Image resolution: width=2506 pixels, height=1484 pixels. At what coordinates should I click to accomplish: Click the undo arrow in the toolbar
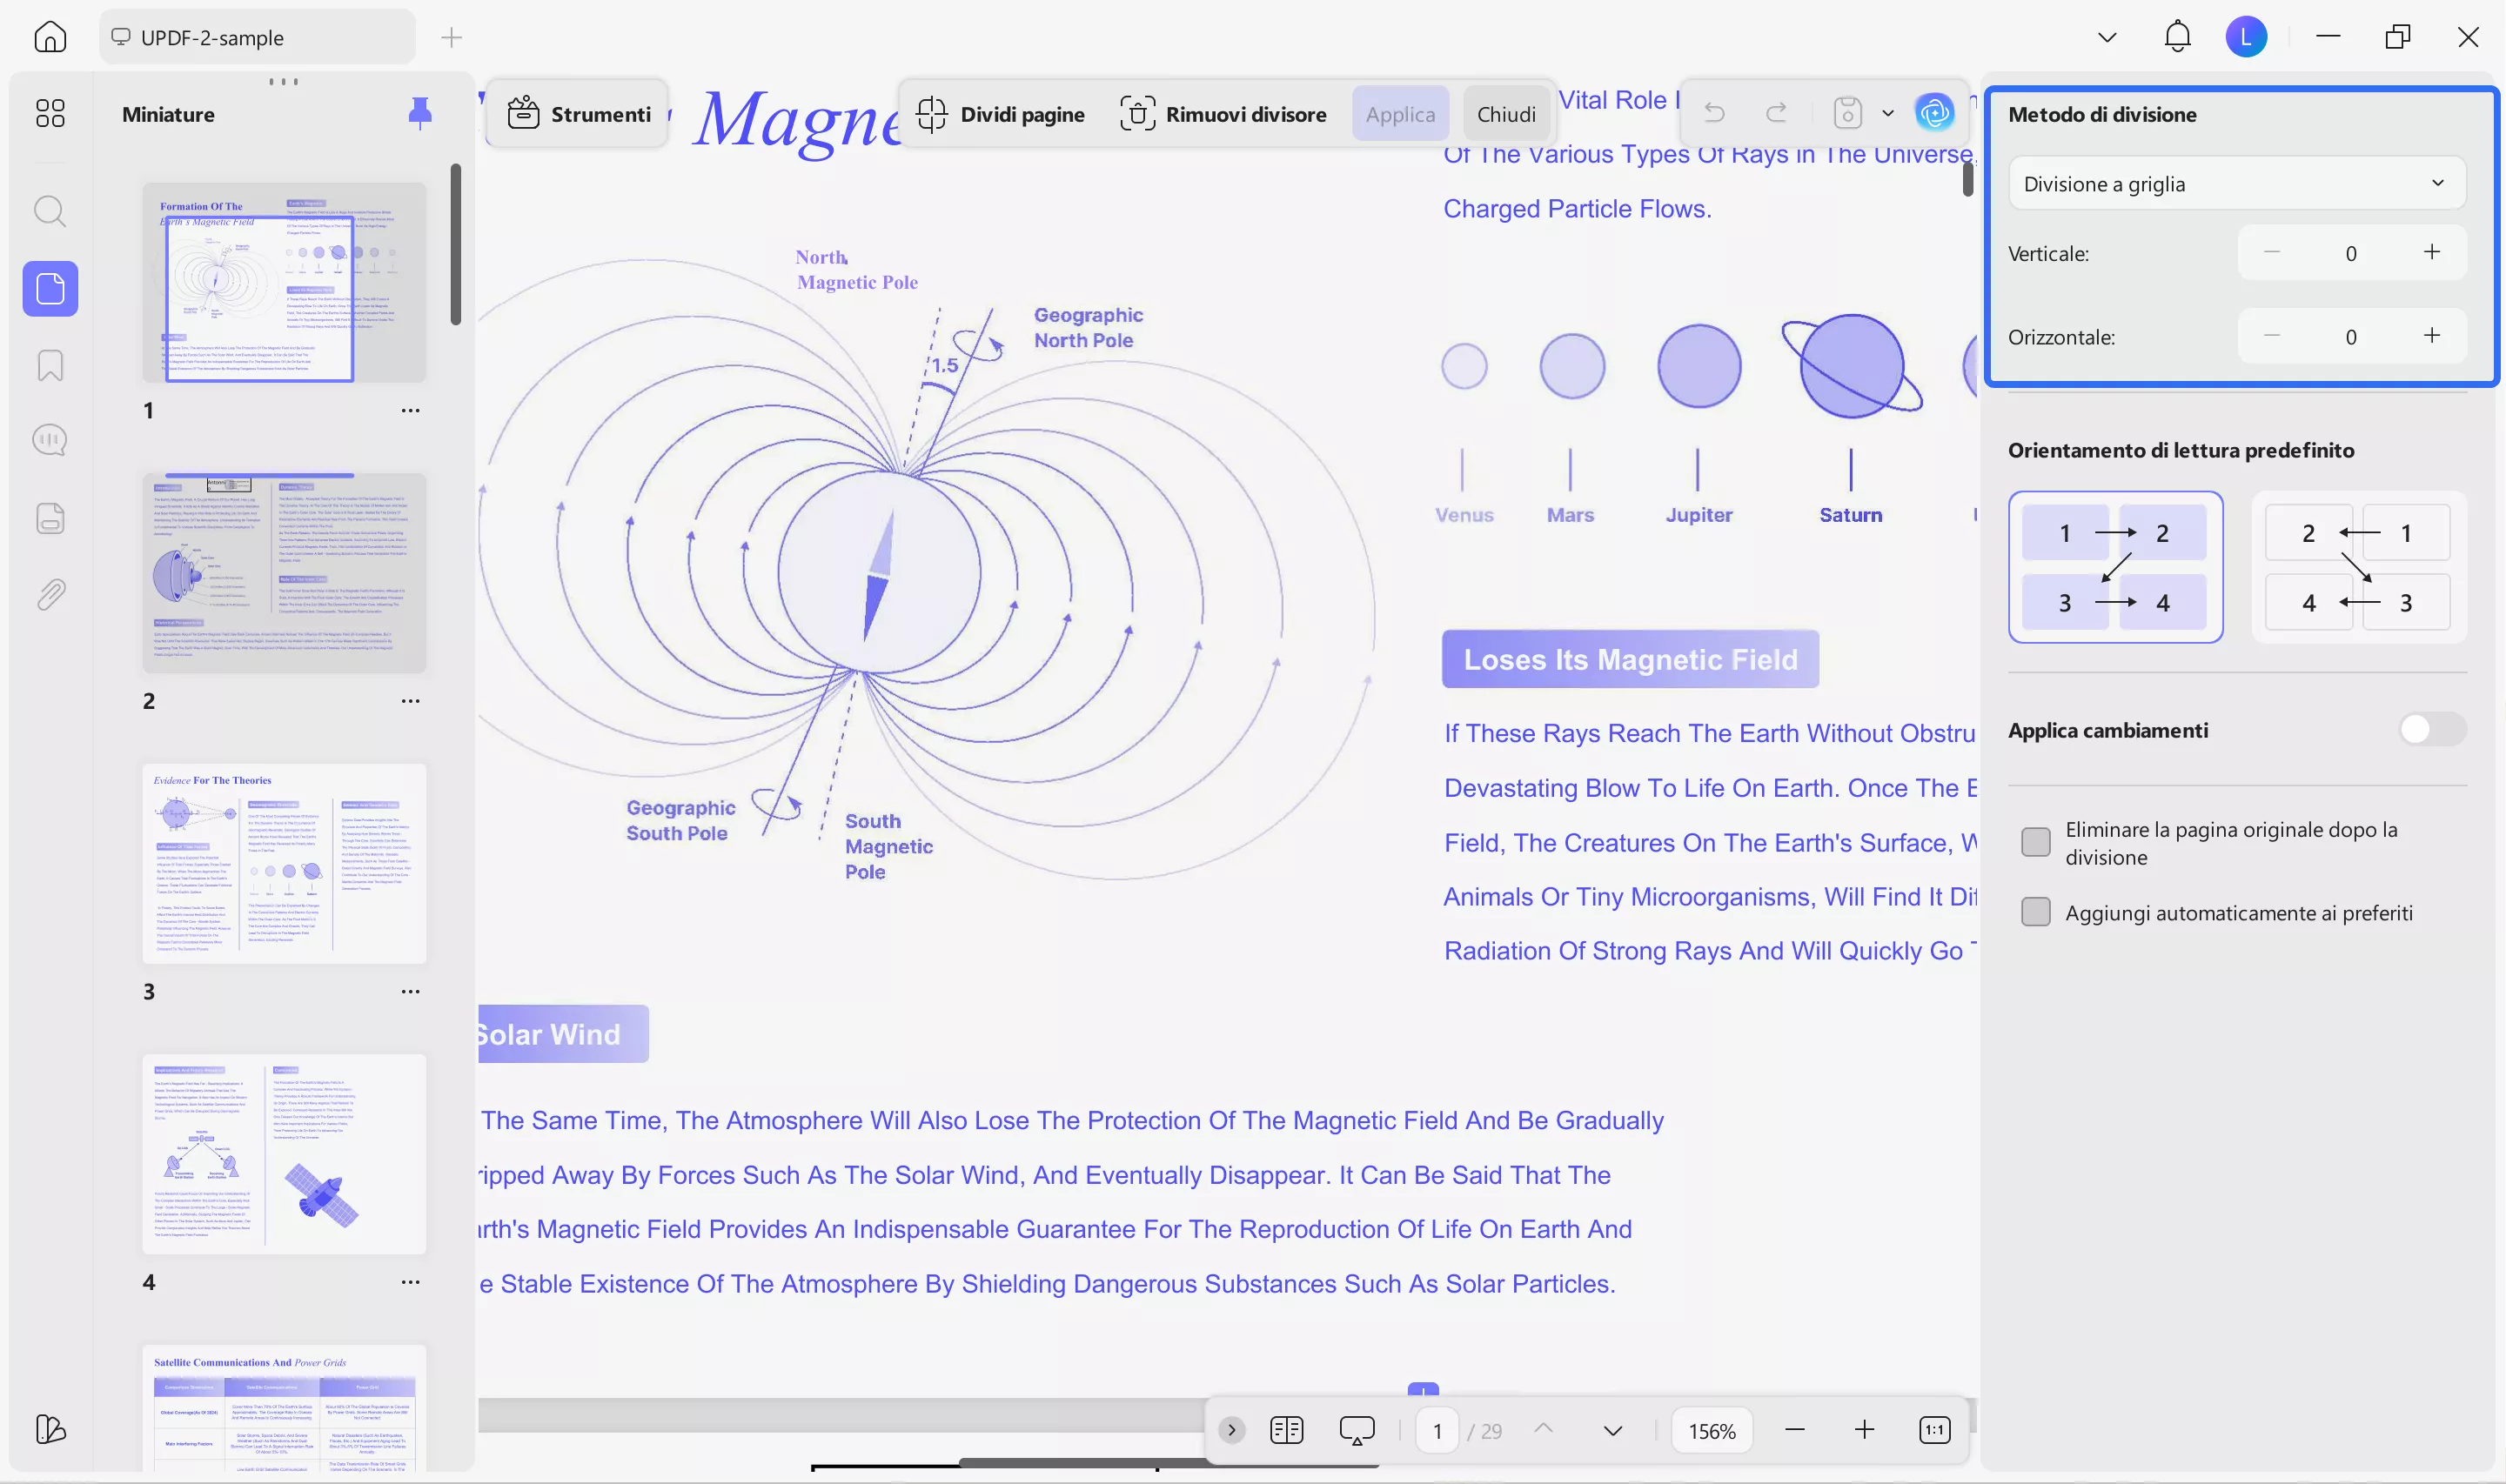[x=1713, y=112]
